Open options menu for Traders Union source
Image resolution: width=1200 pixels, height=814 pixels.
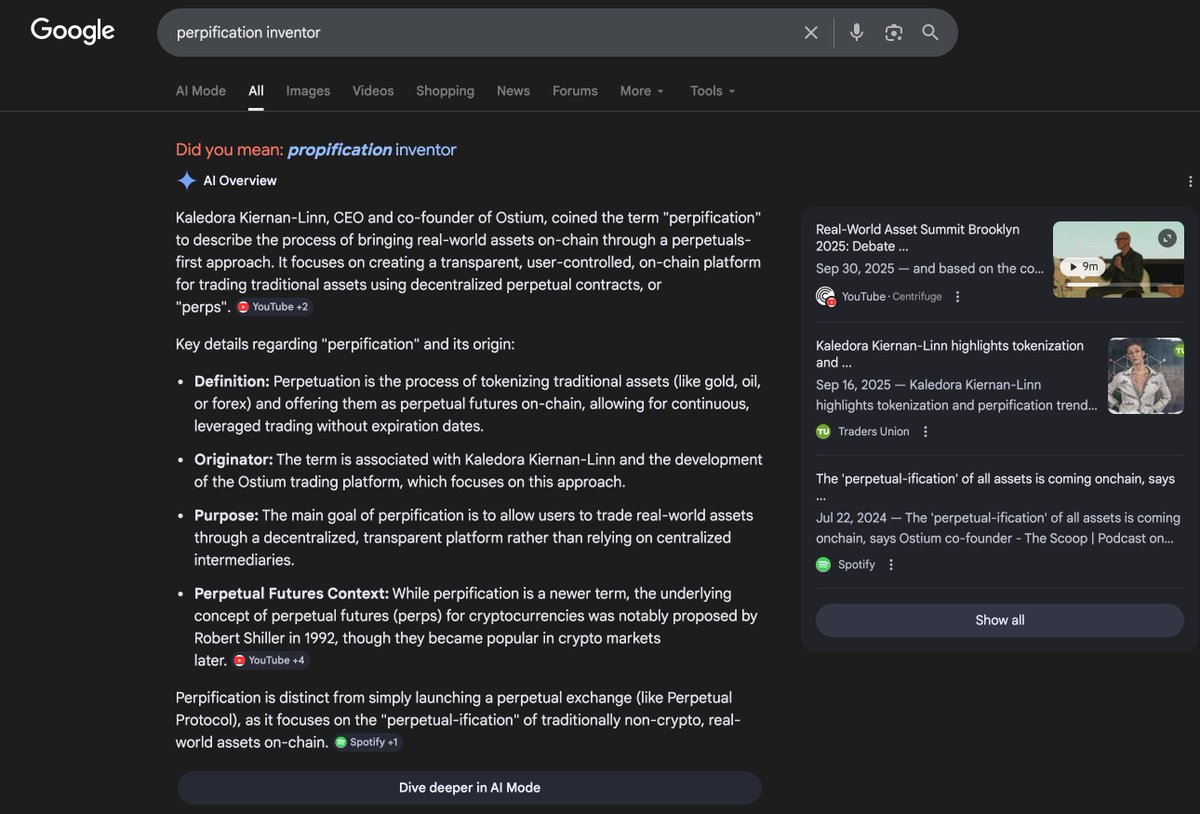point(925,432)
